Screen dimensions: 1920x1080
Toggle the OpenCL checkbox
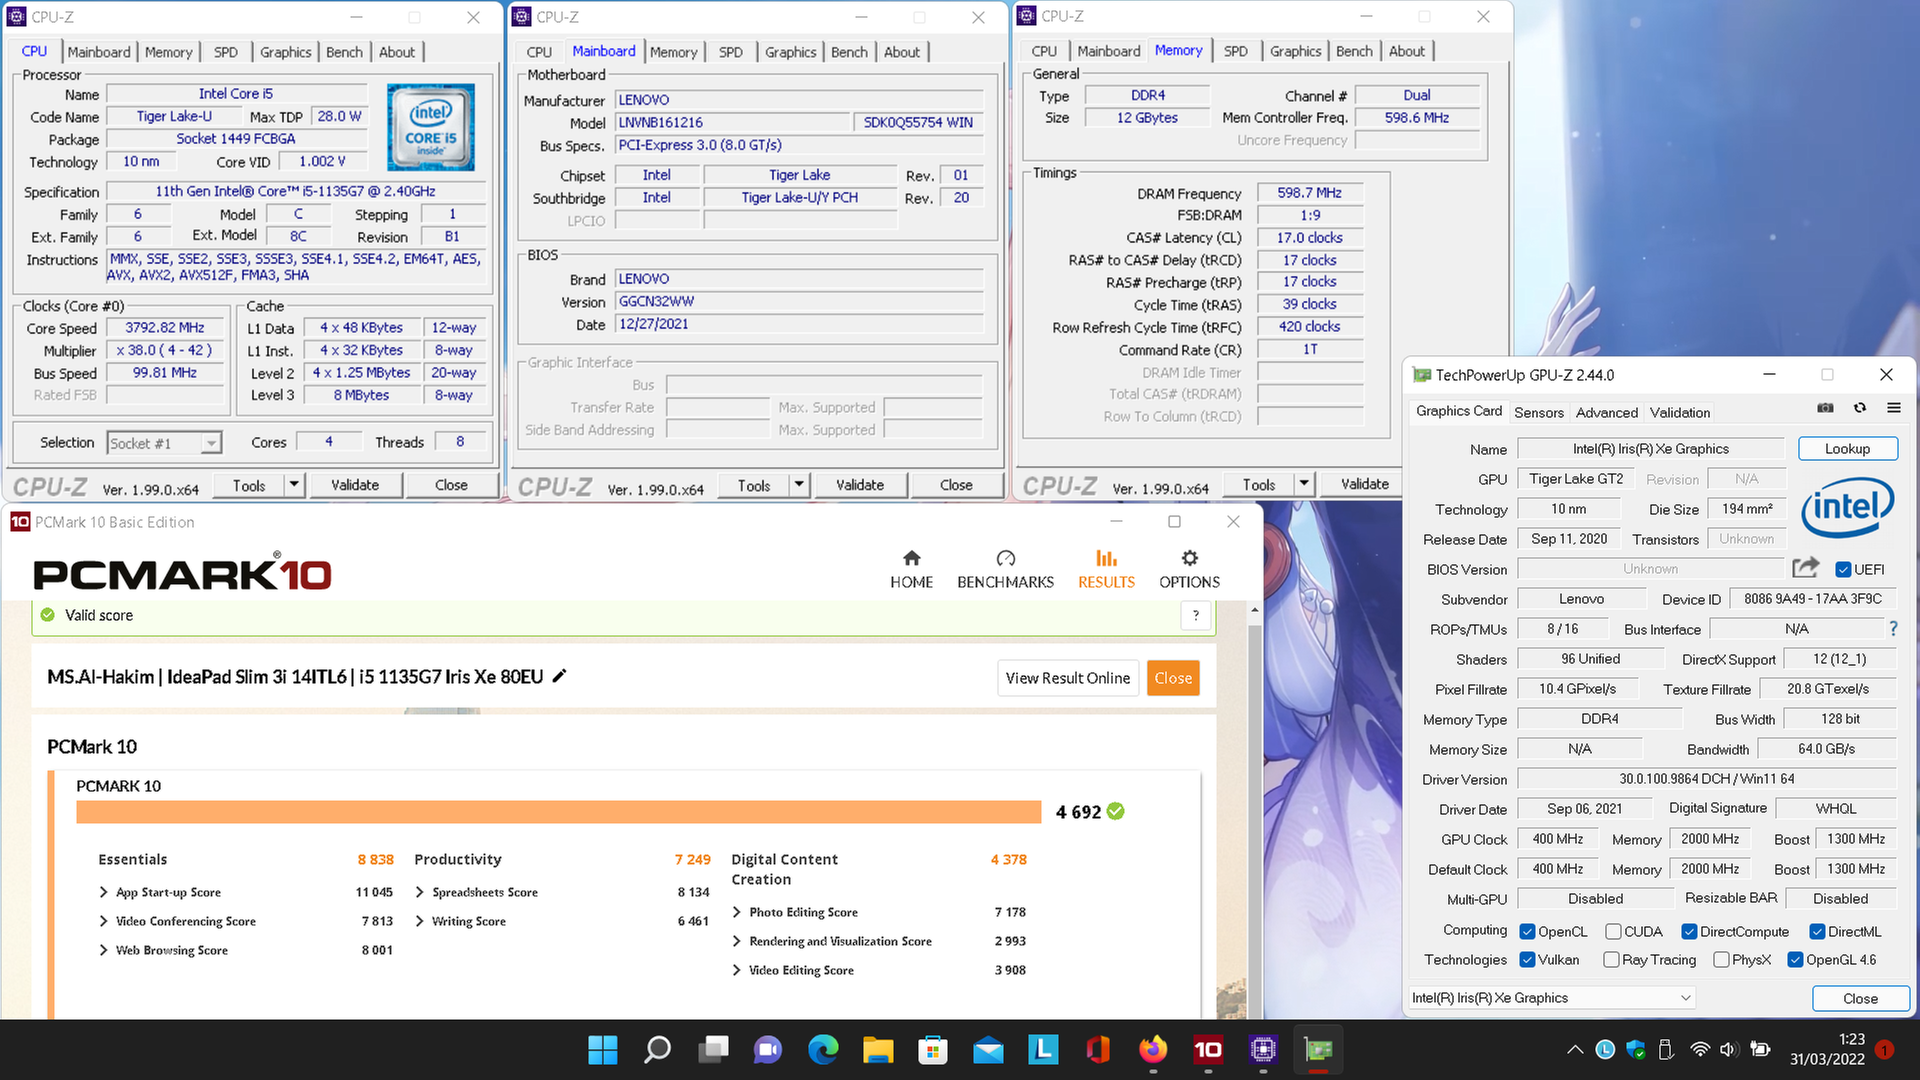click(x=1527, y=931)
